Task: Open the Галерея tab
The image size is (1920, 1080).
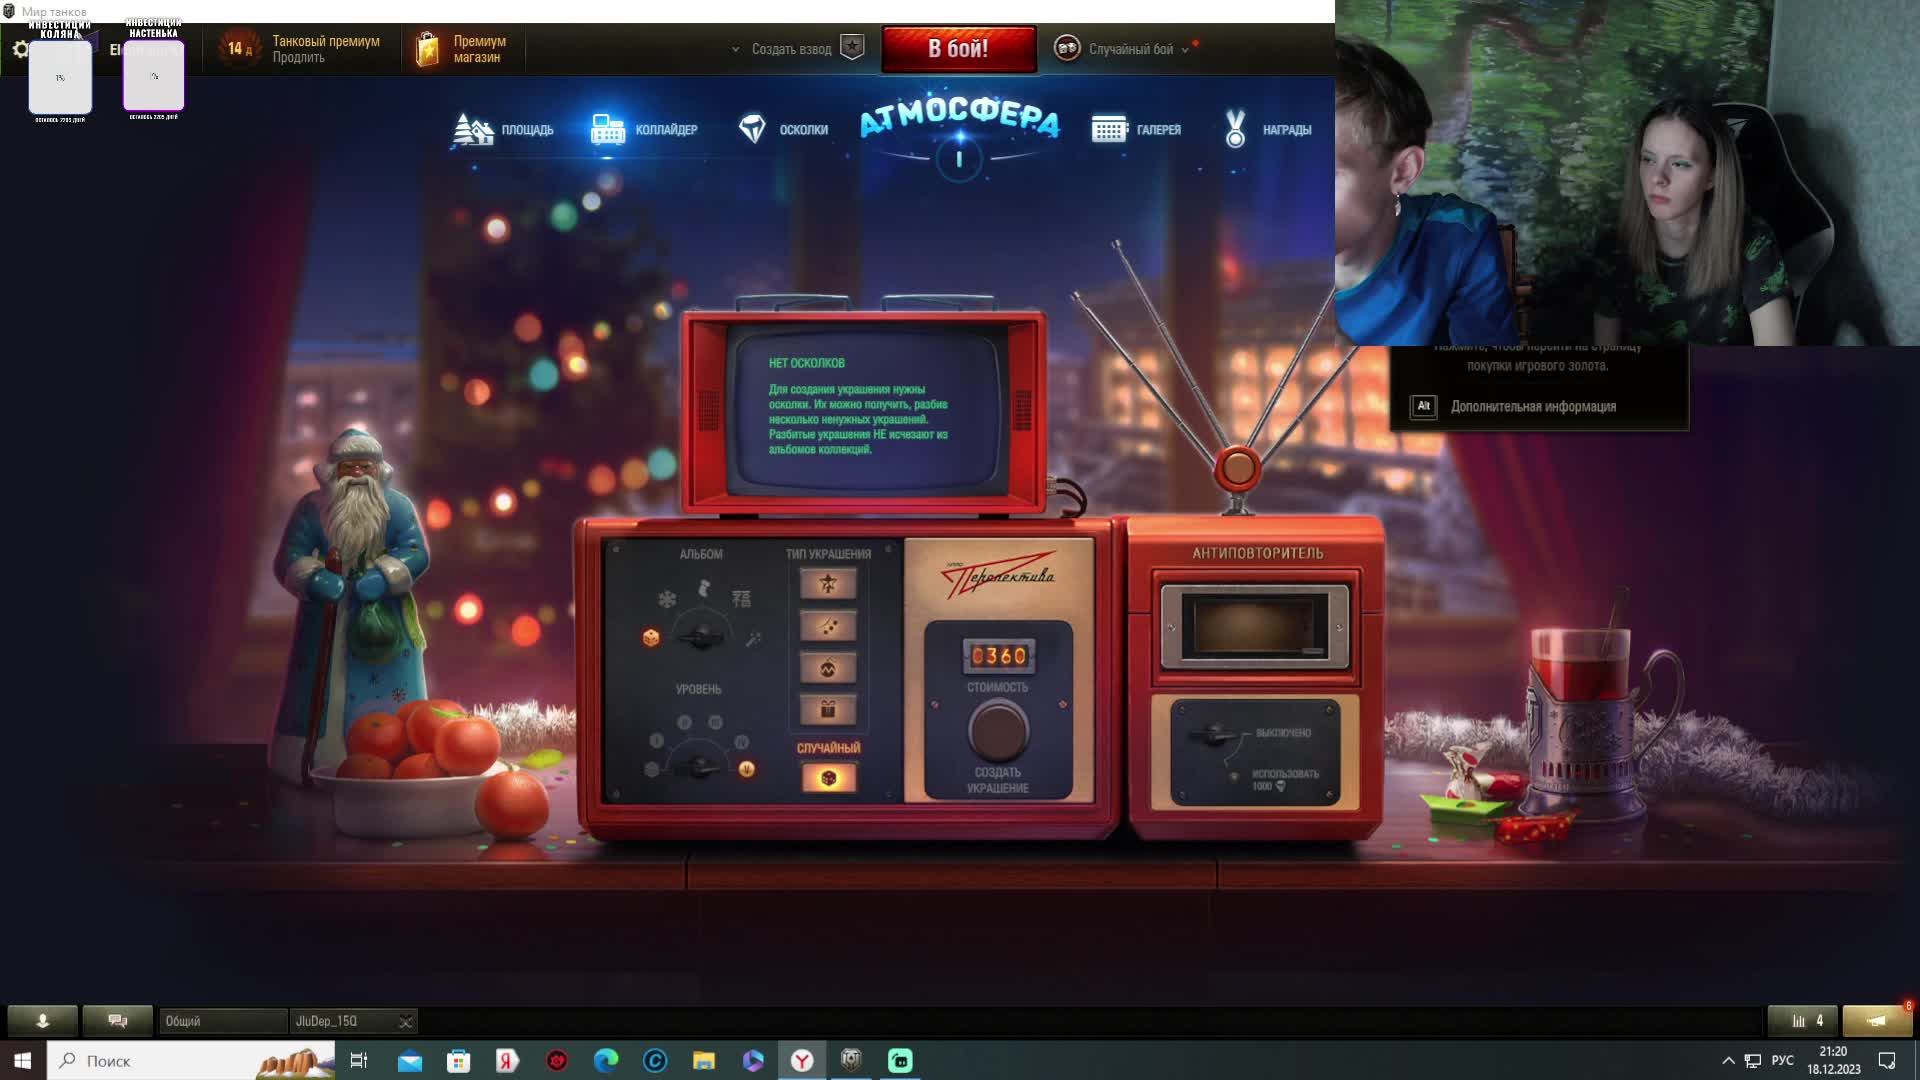Action: (x=1136, y=130)
